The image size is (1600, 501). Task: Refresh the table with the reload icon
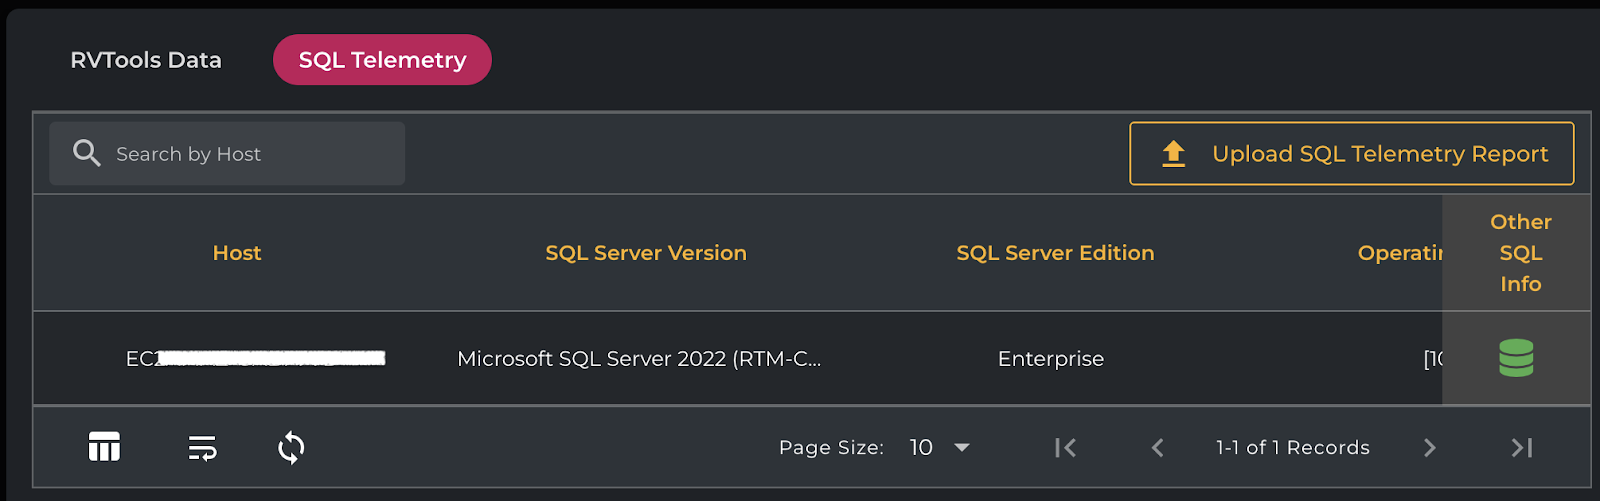[x=291, y=447]
